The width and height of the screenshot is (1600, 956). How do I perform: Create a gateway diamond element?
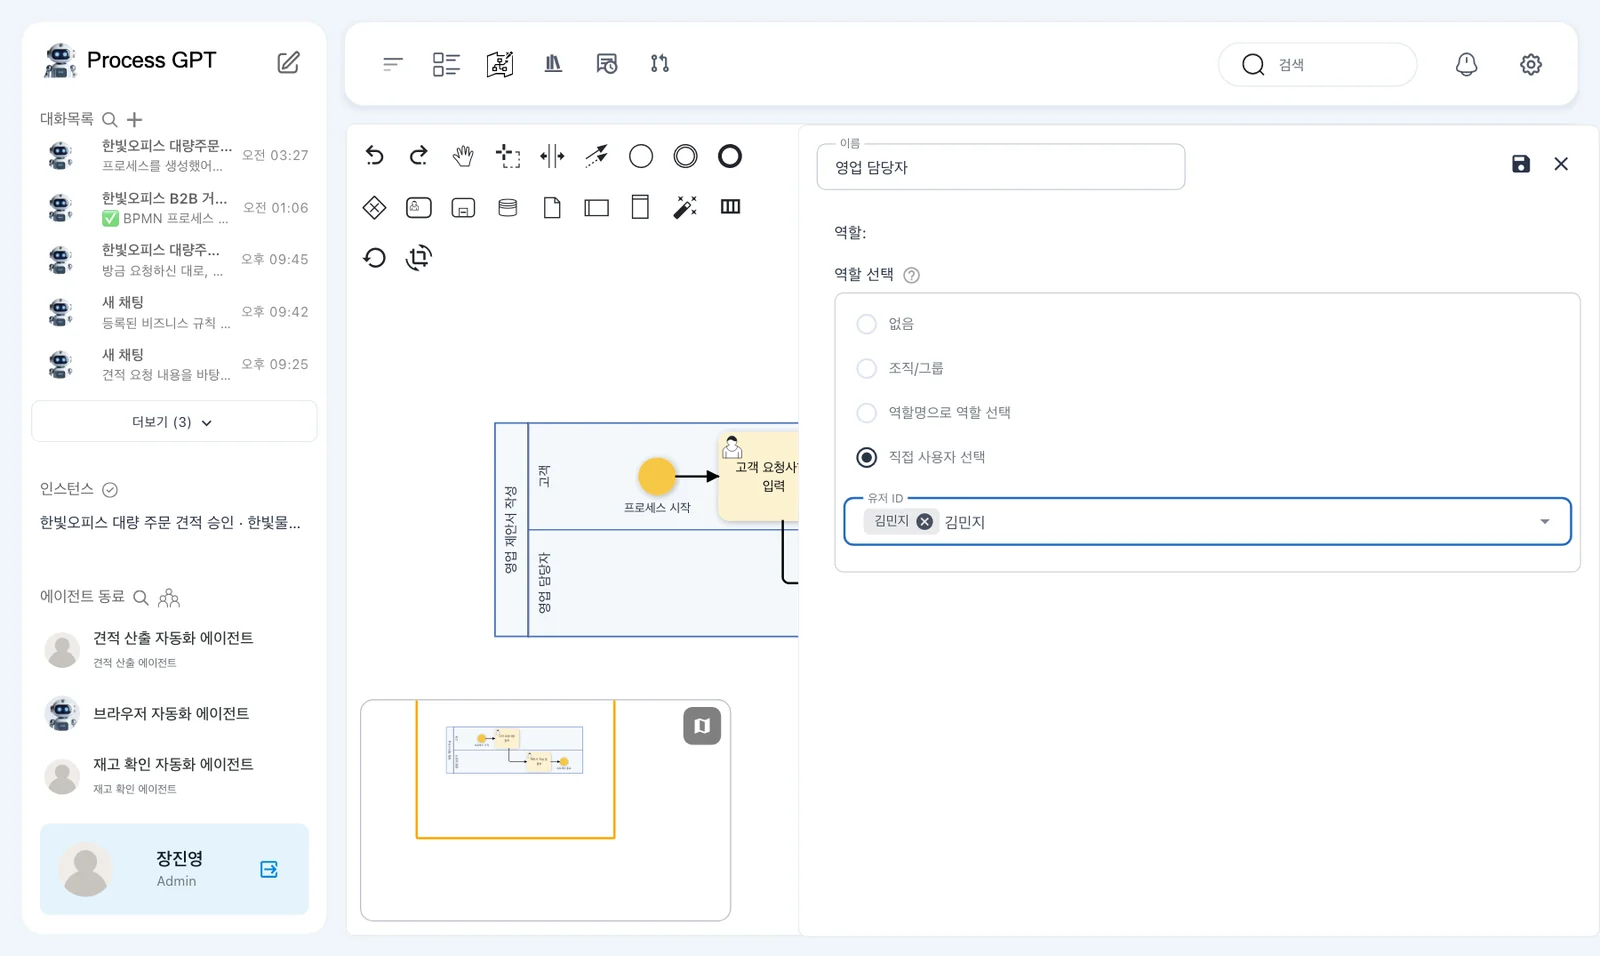[x=374, y=207]
